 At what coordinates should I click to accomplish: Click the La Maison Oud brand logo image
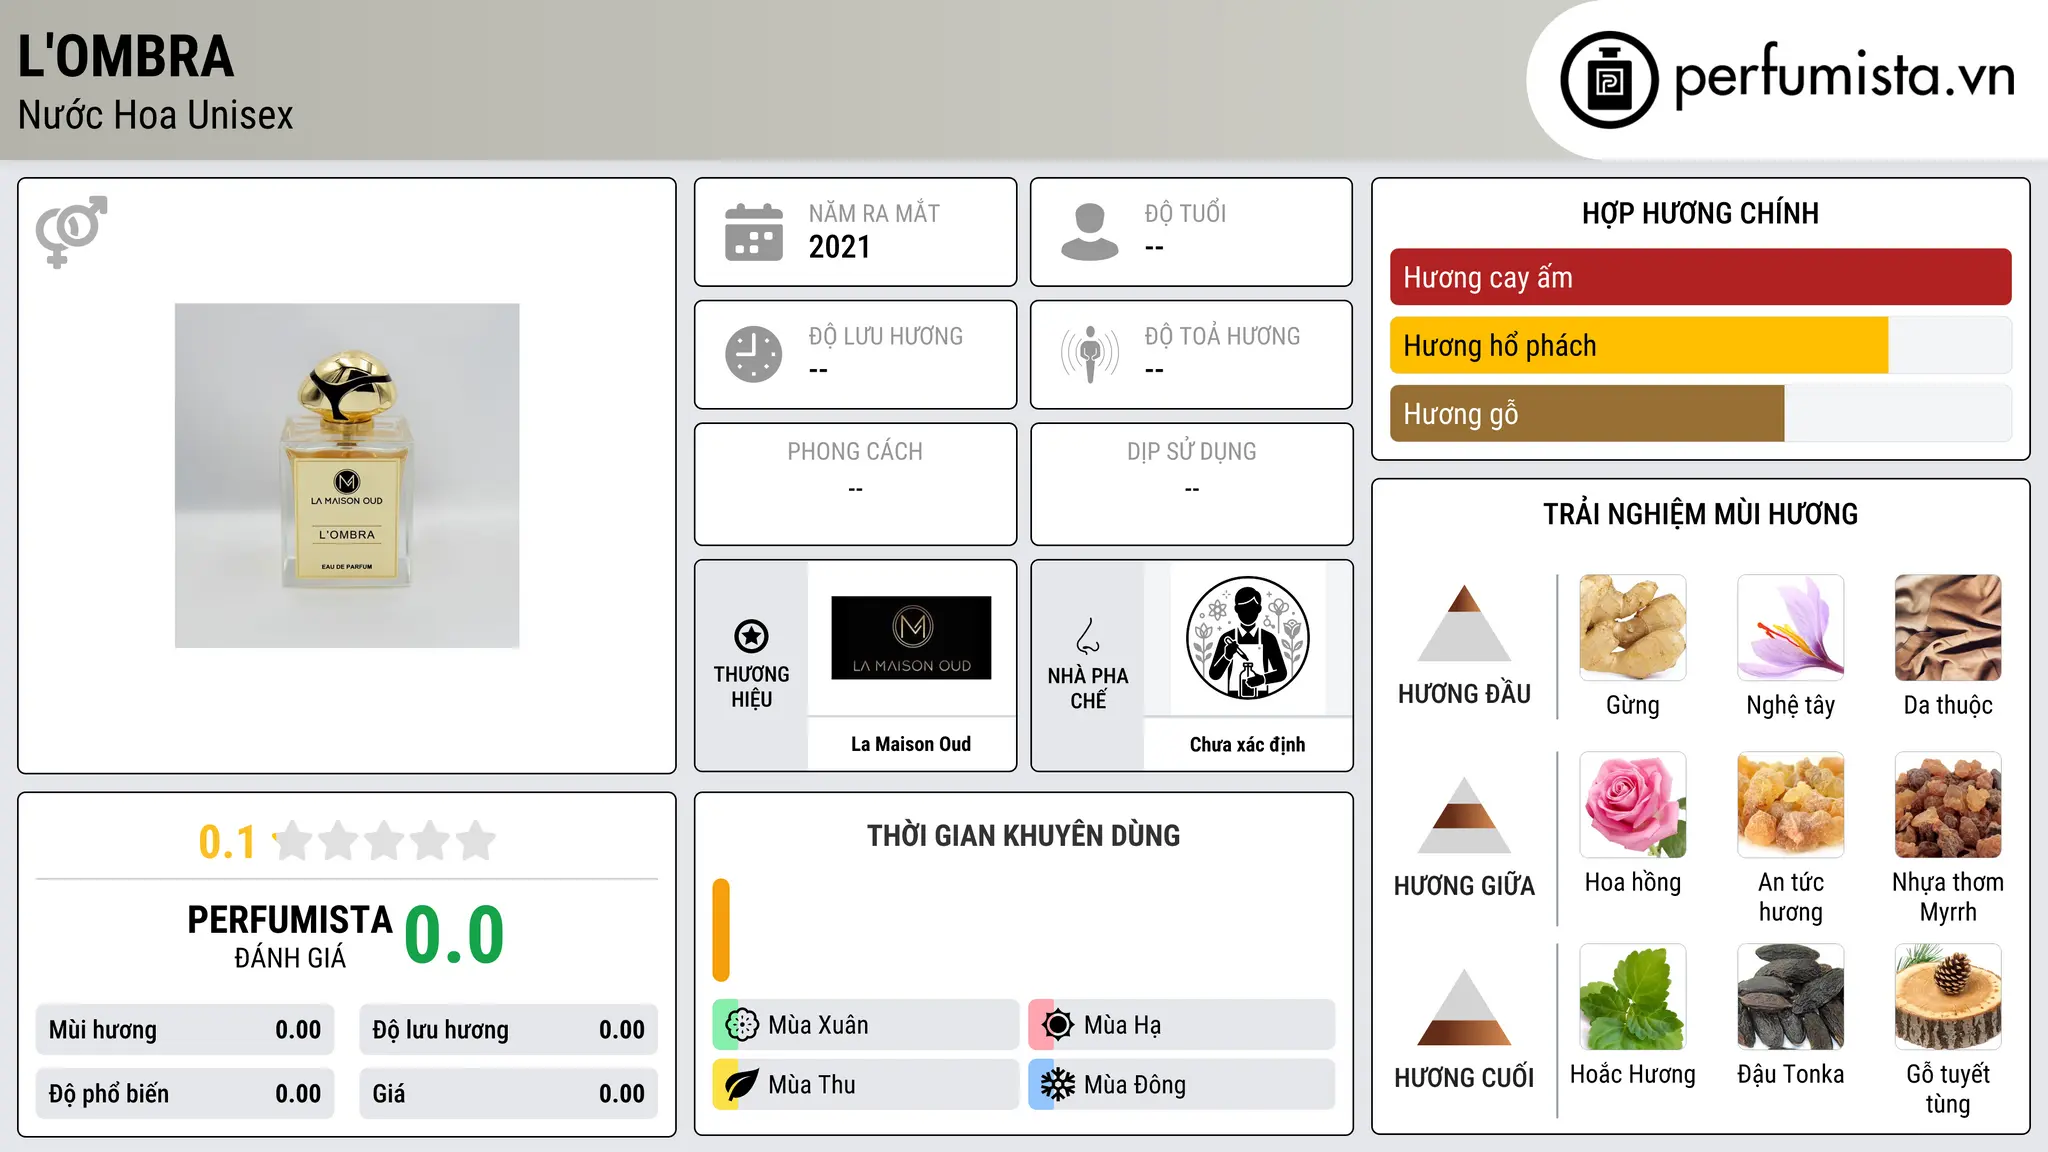point(911,638)
